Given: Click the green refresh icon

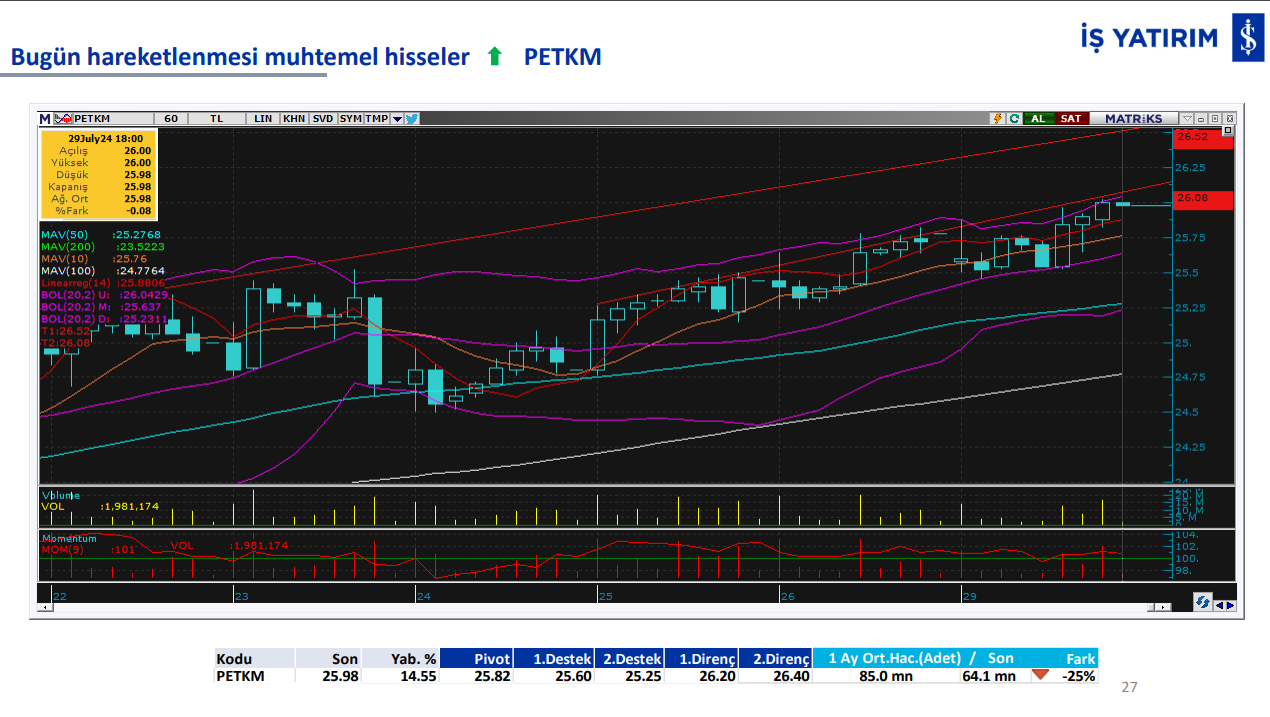Looking at the screenshot, I should coord(1013,118).
